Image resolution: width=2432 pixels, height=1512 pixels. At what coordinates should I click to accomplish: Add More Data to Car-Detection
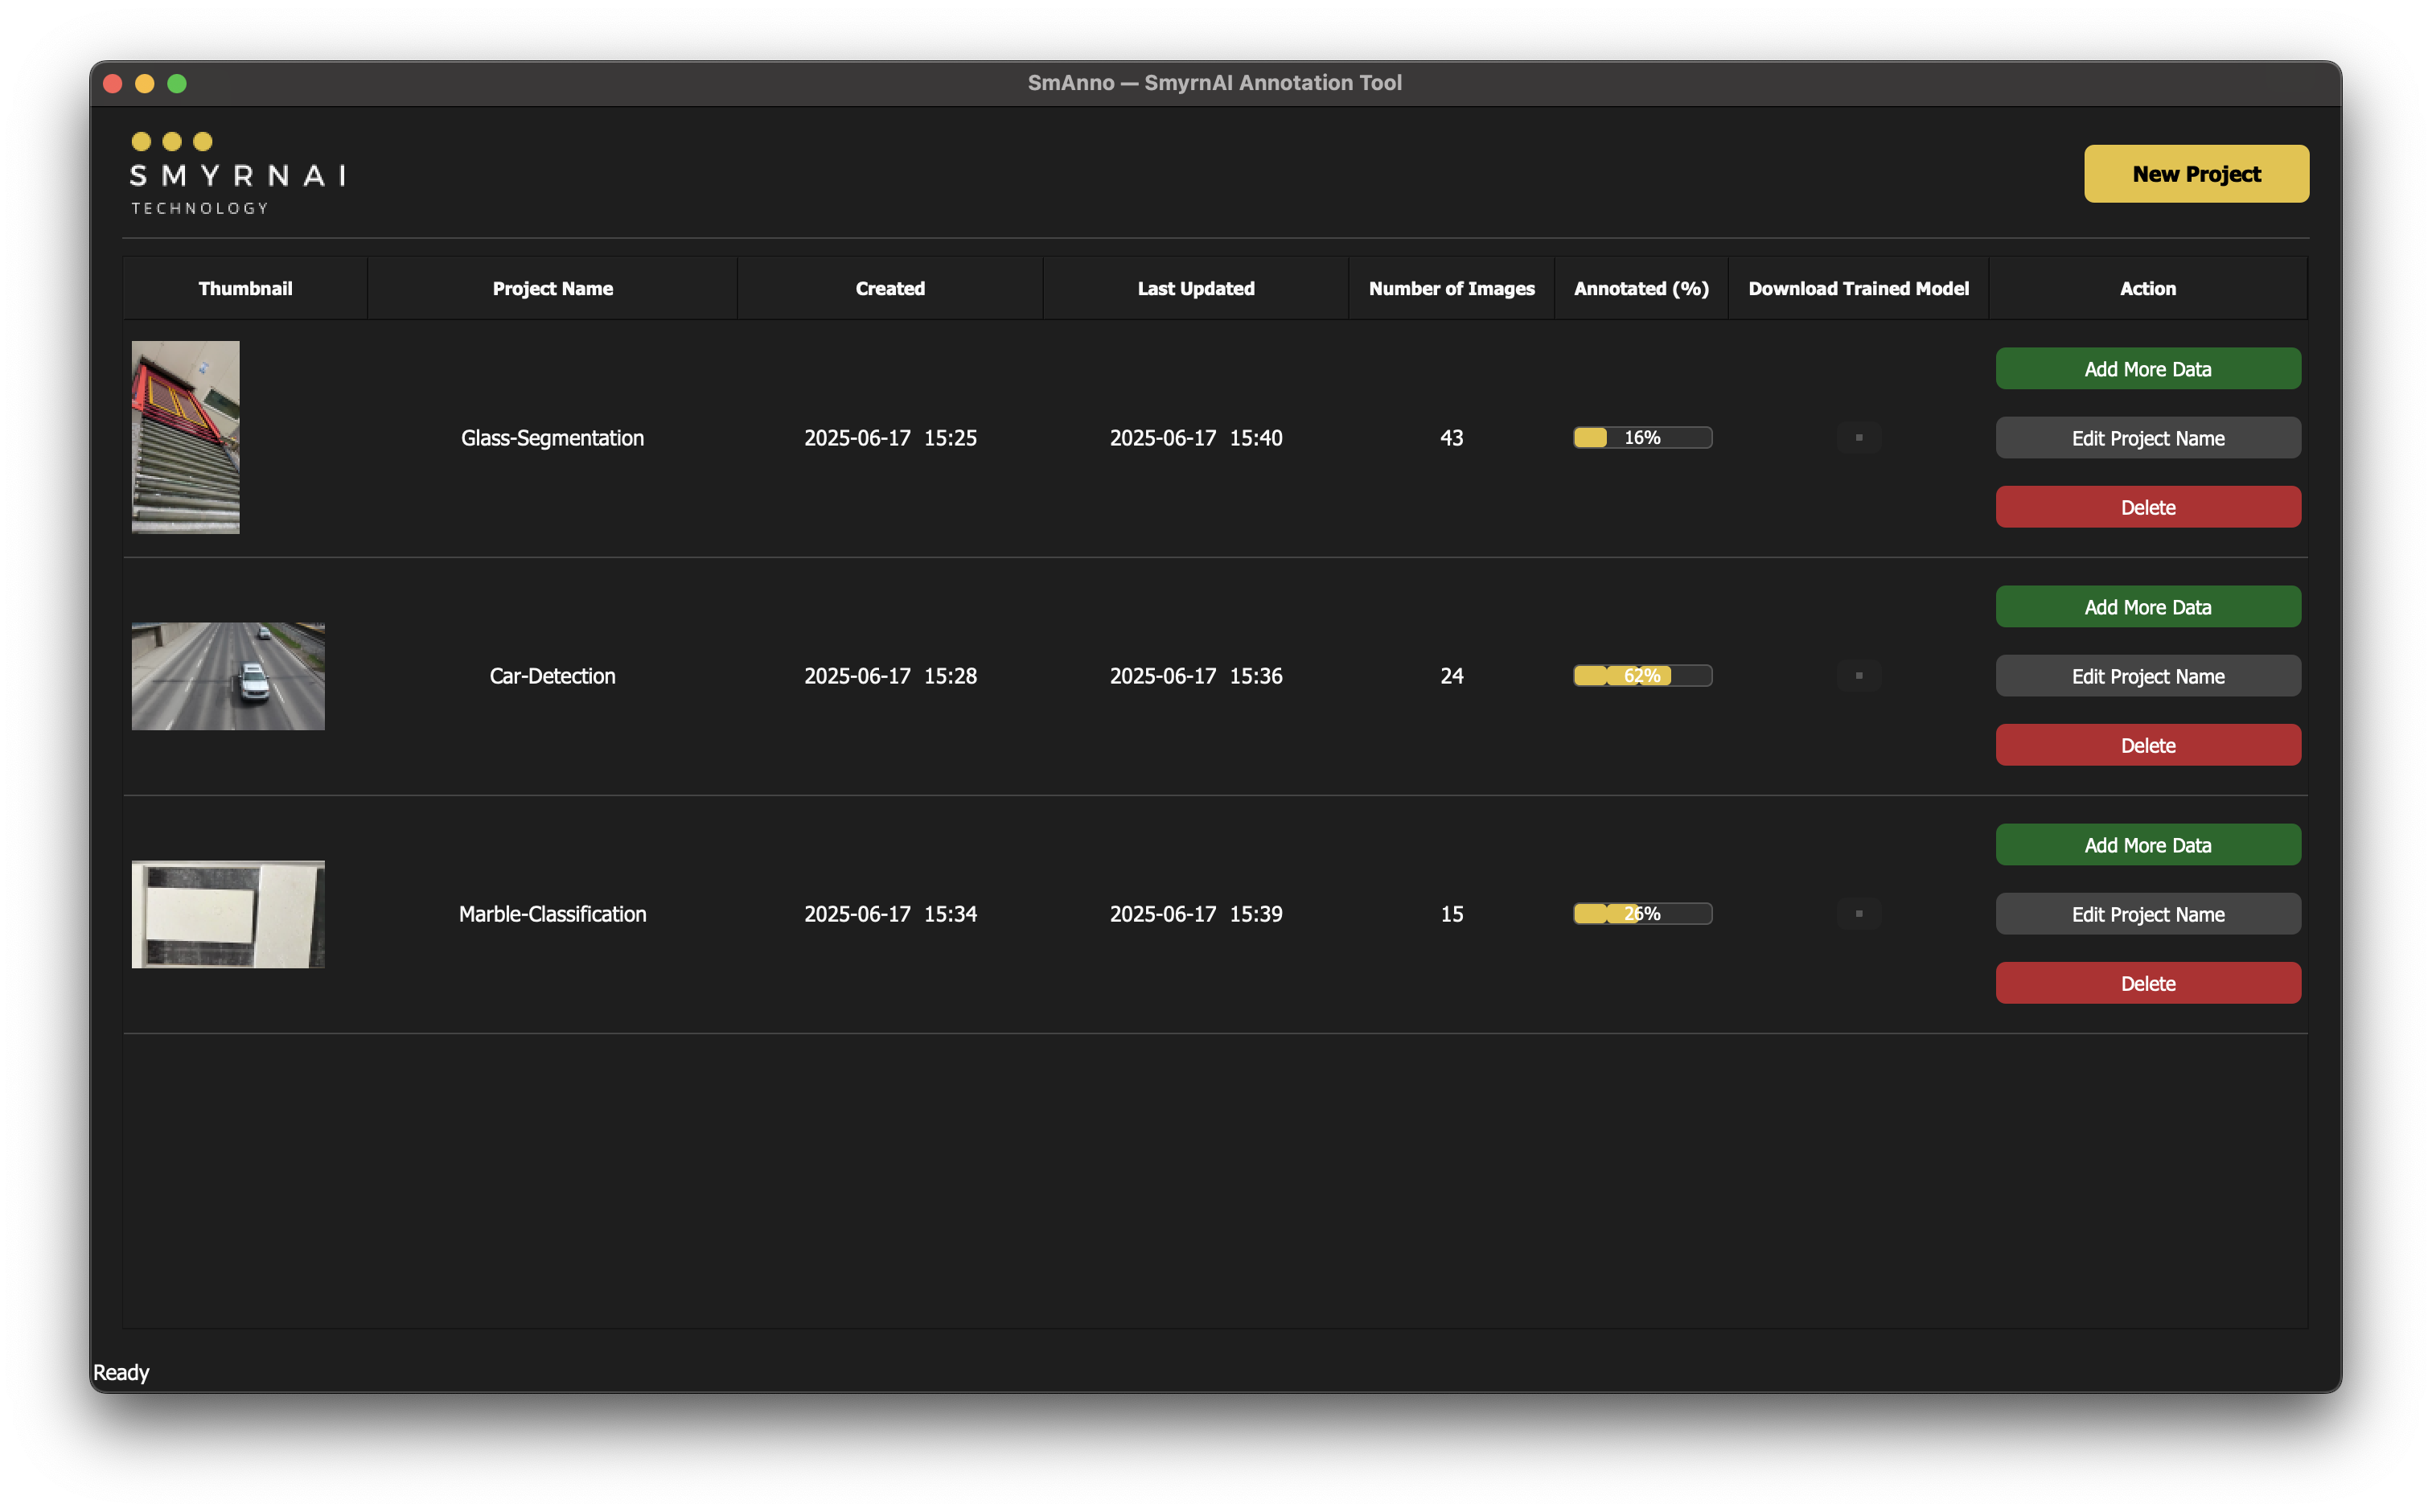tap(2147, 606)
